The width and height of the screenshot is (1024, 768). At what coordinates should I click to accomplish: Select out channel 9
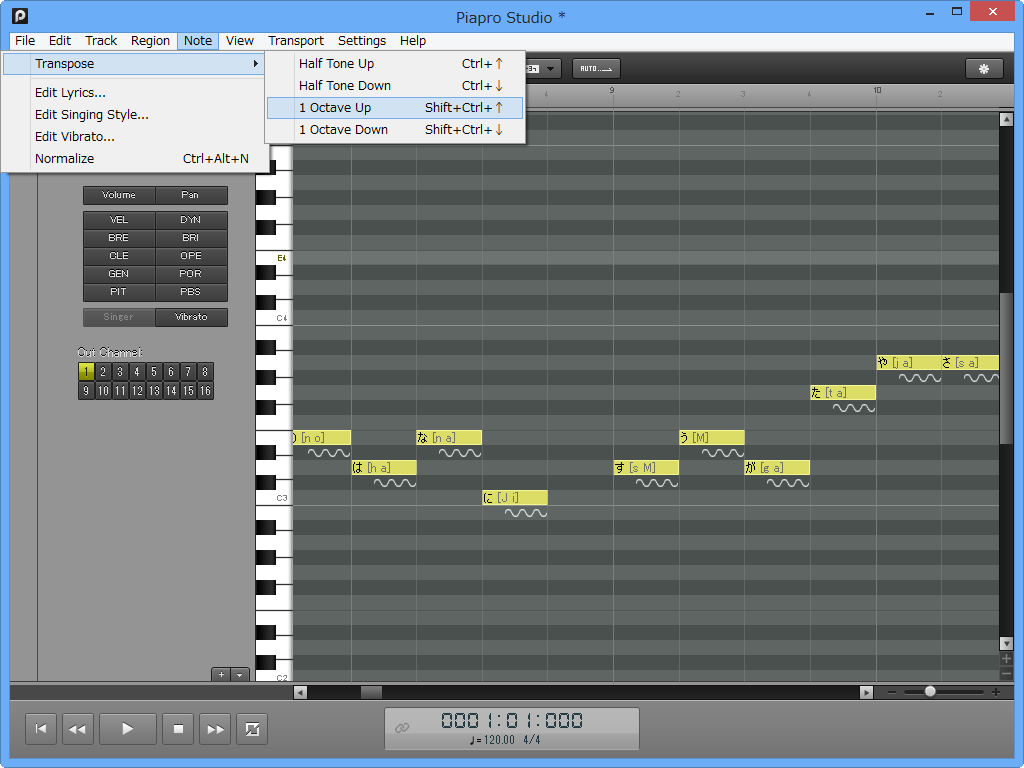coord(86,391)
